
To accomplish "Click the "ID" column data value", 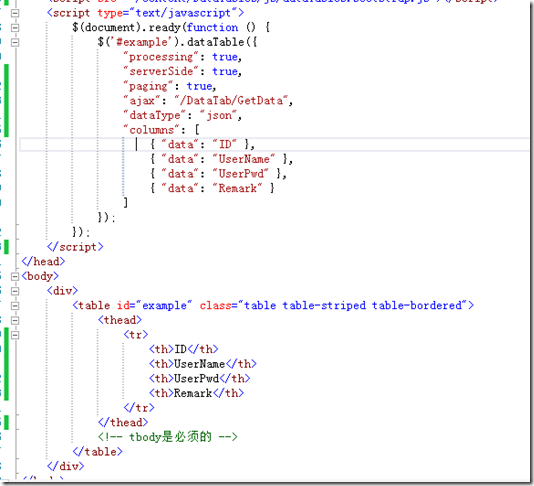I will click(x=225, y=144).
